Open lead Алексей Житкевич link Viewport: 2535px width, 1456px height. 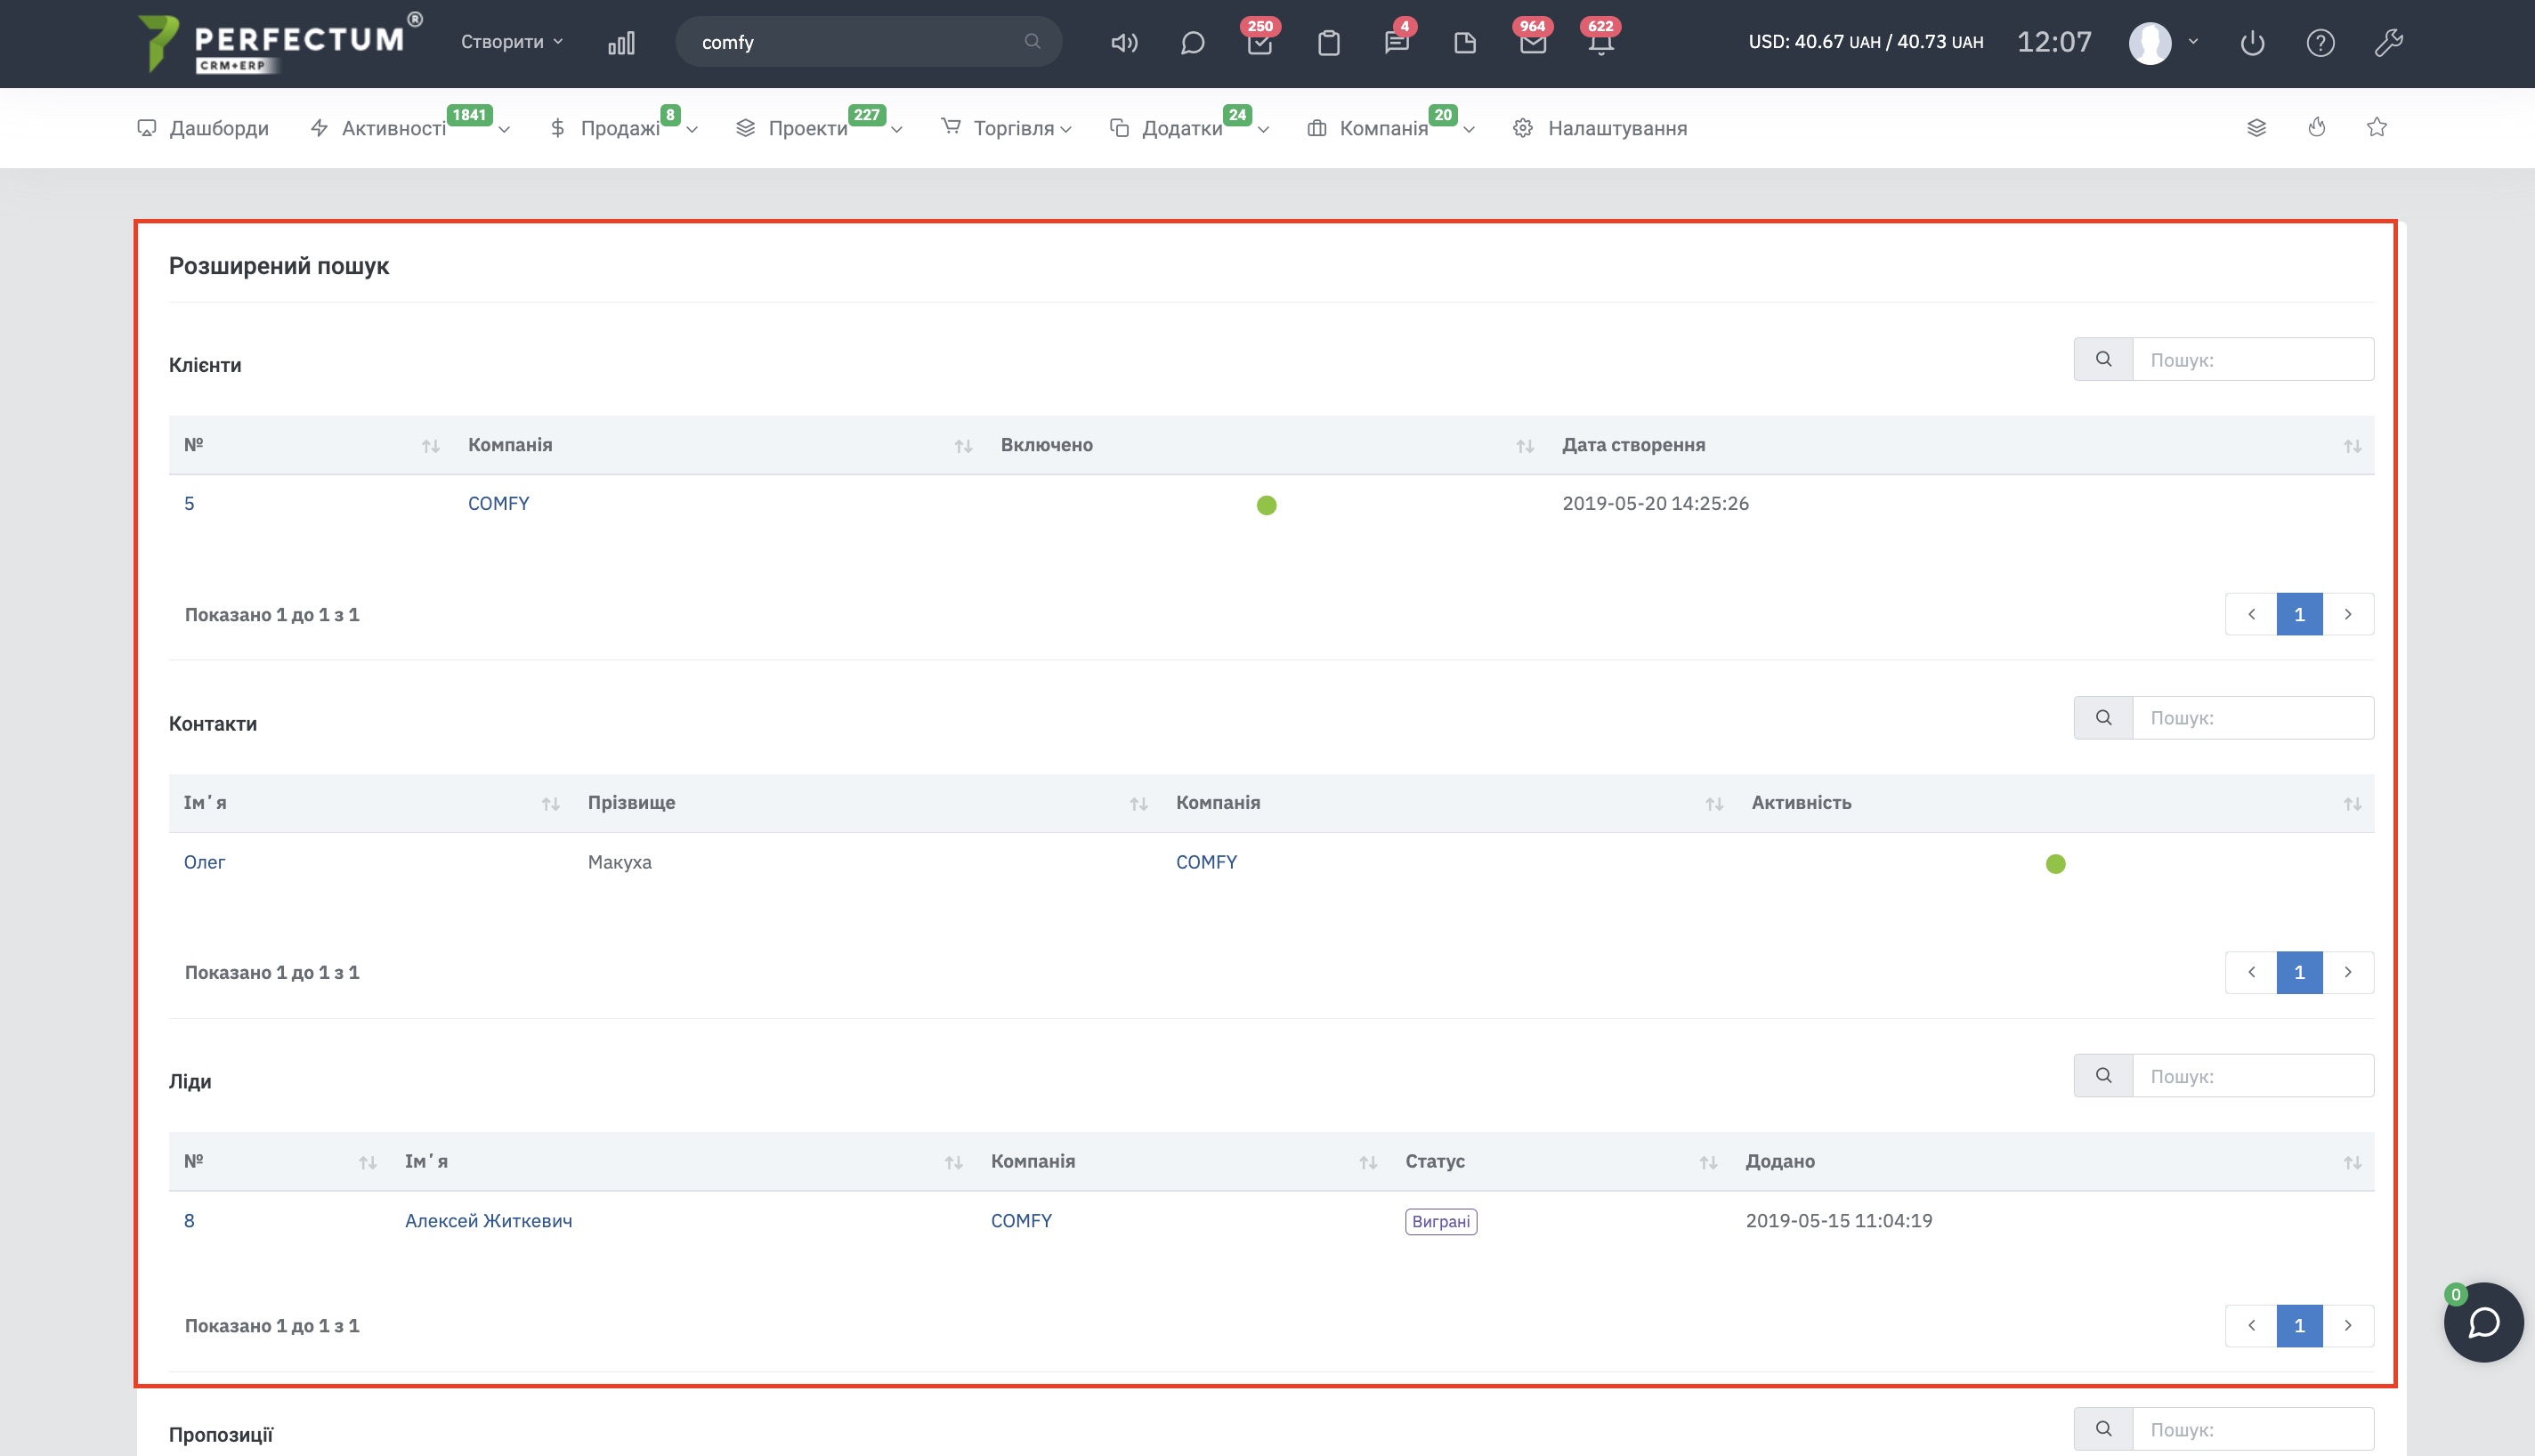[488, 1220]
